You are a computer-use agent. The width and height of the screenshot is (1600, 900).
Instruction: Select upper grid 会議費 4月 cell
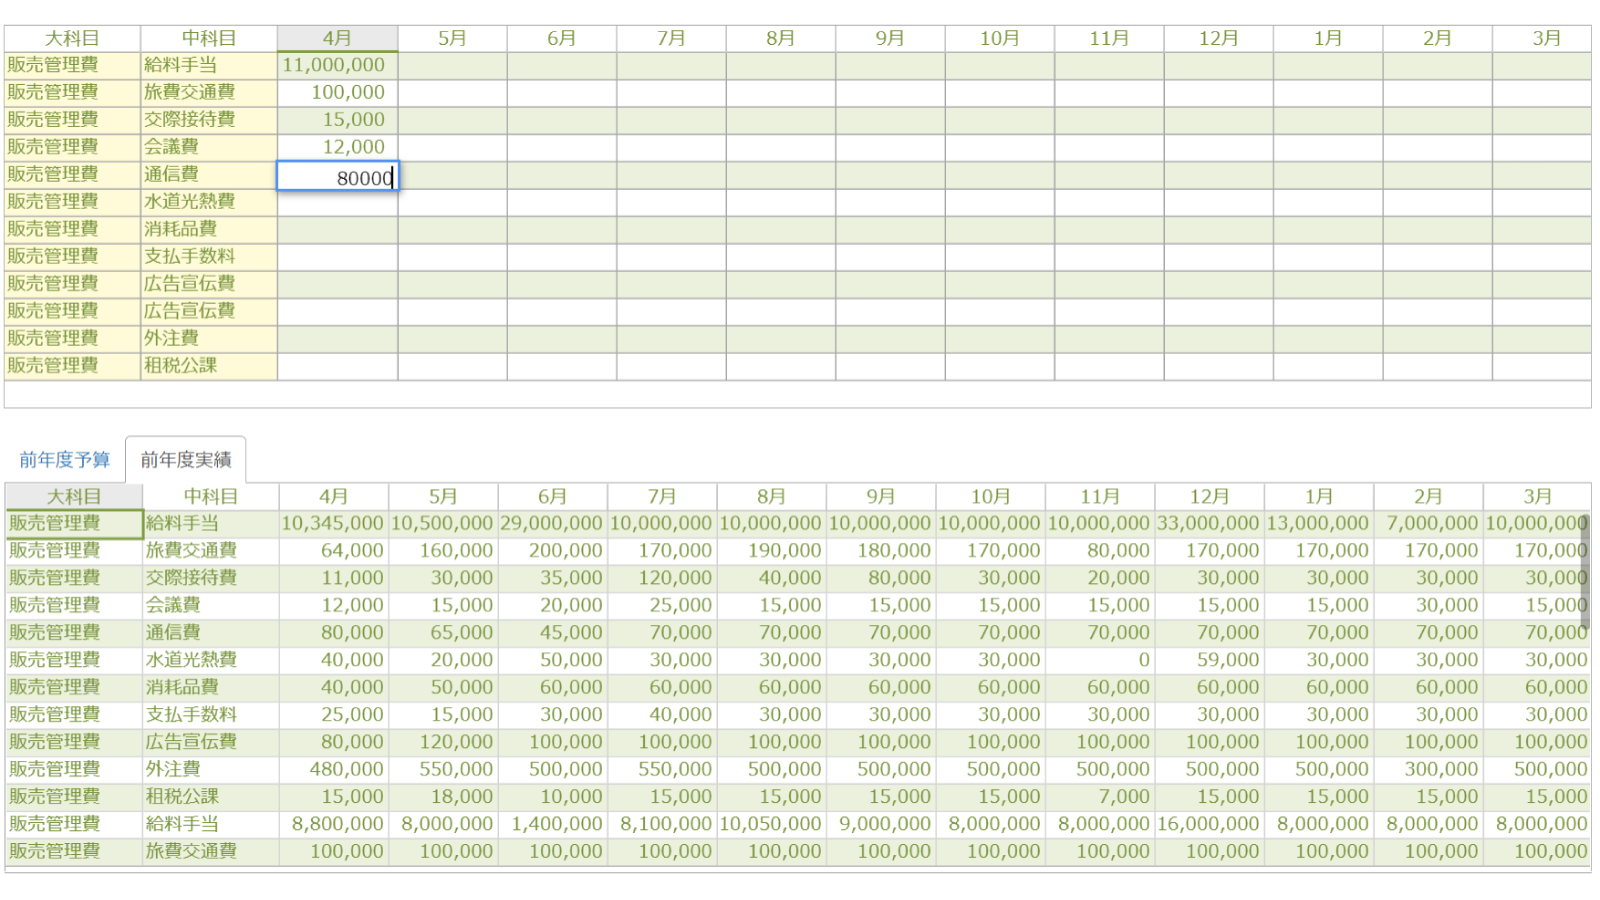pos(338,147)
